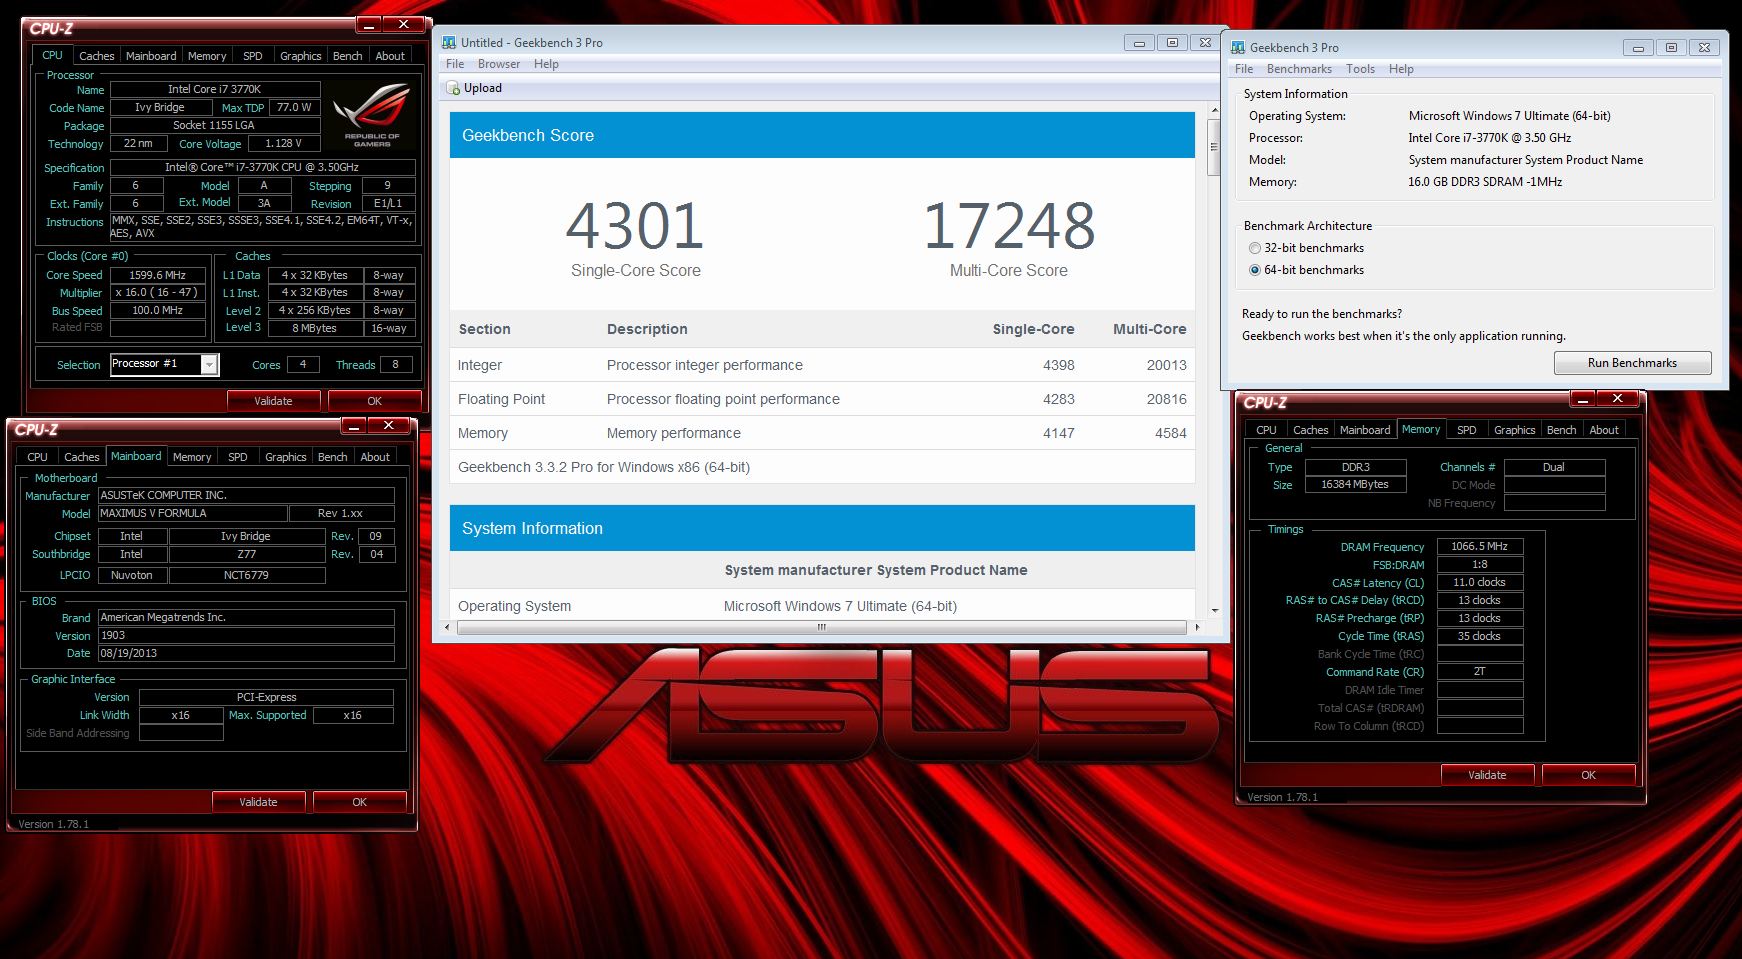Click the Core Voltage 1.128 V field
Image resolution: width=1742 pixels, height=959 pixels.
pyautogui.click(x=283, y=143)
